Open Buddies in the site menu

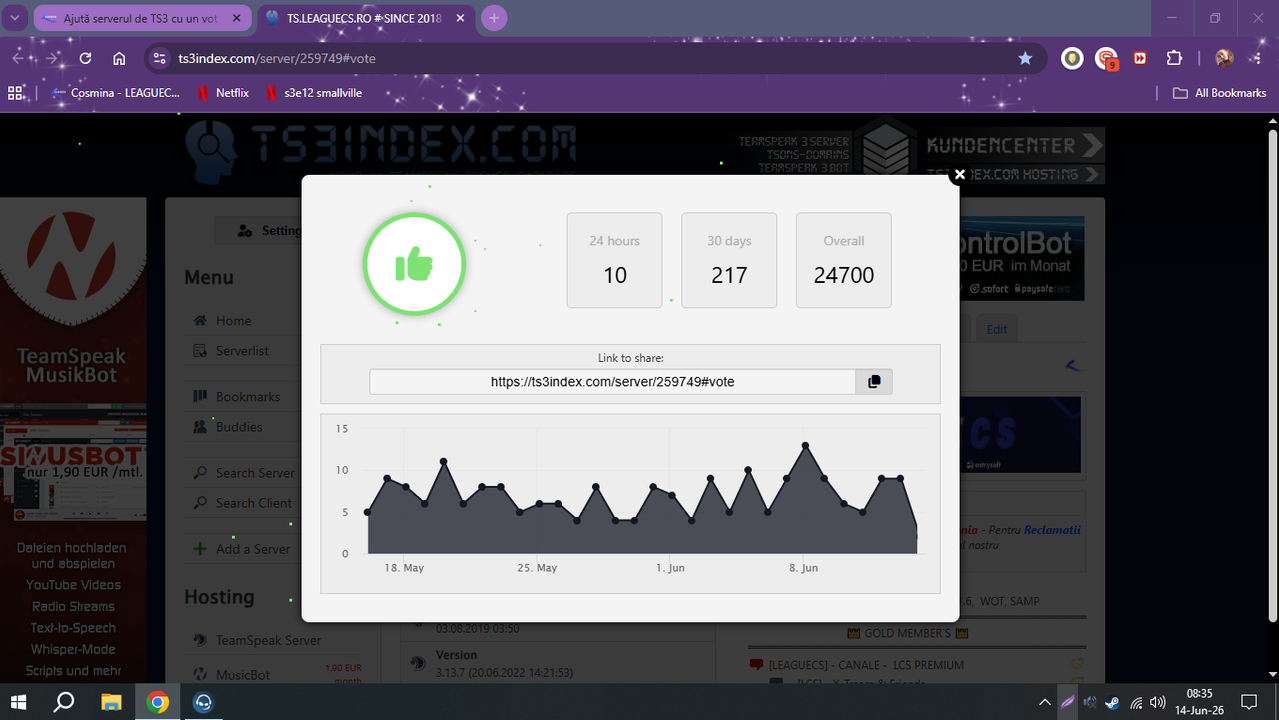(x=239, y=427)
